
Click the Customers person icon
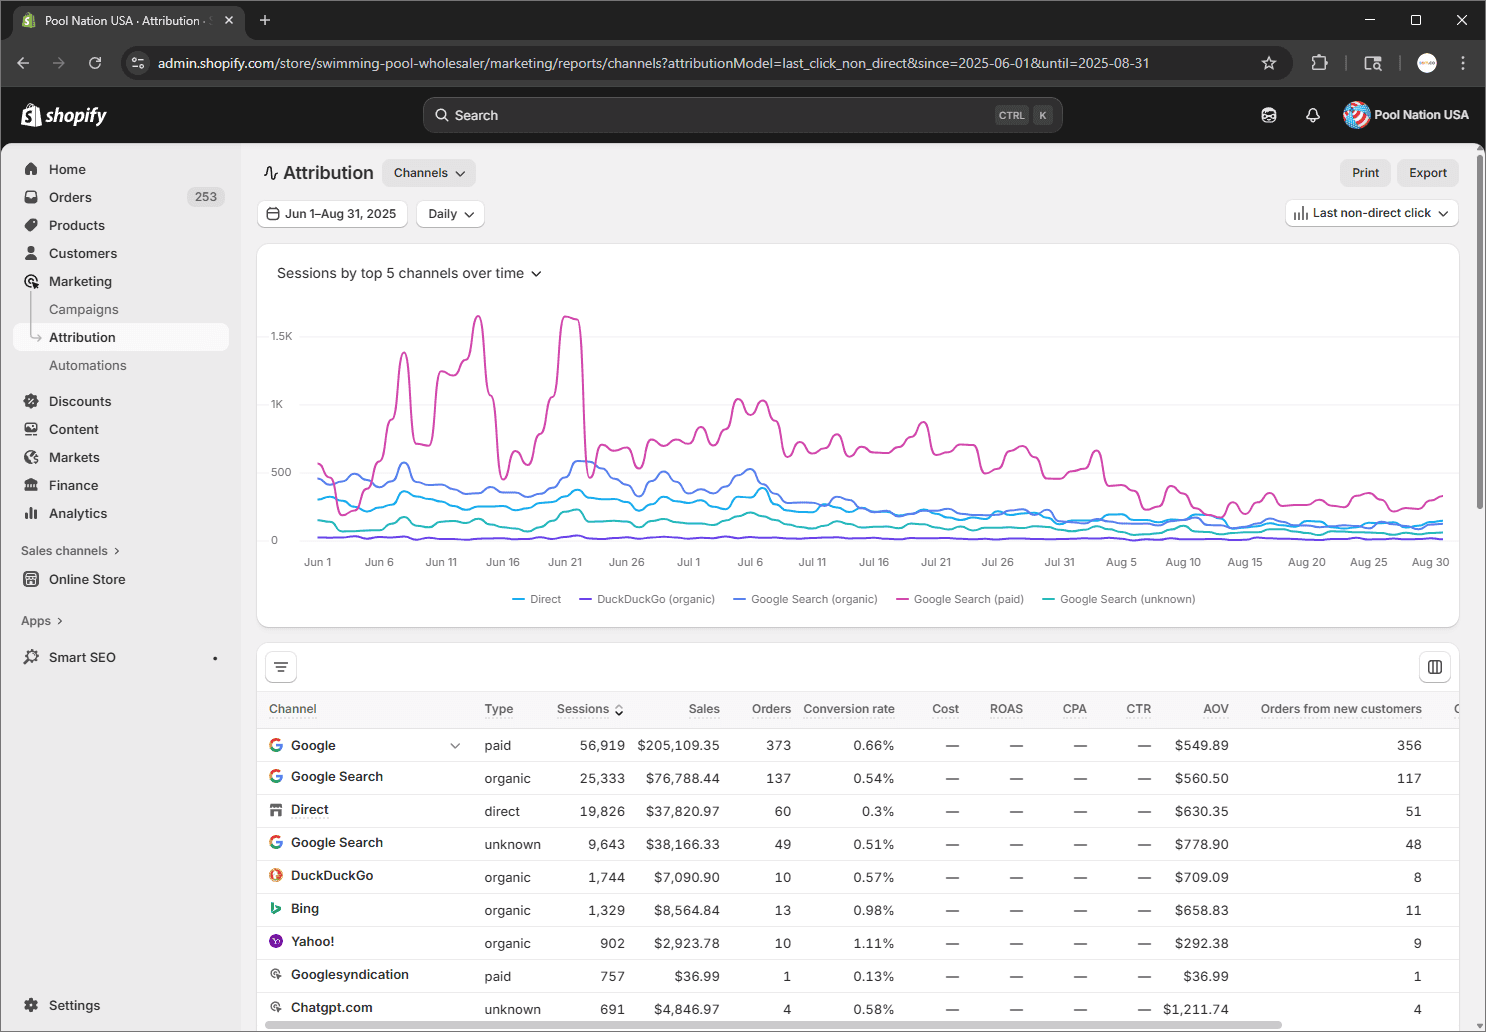(x=31, y=253)
